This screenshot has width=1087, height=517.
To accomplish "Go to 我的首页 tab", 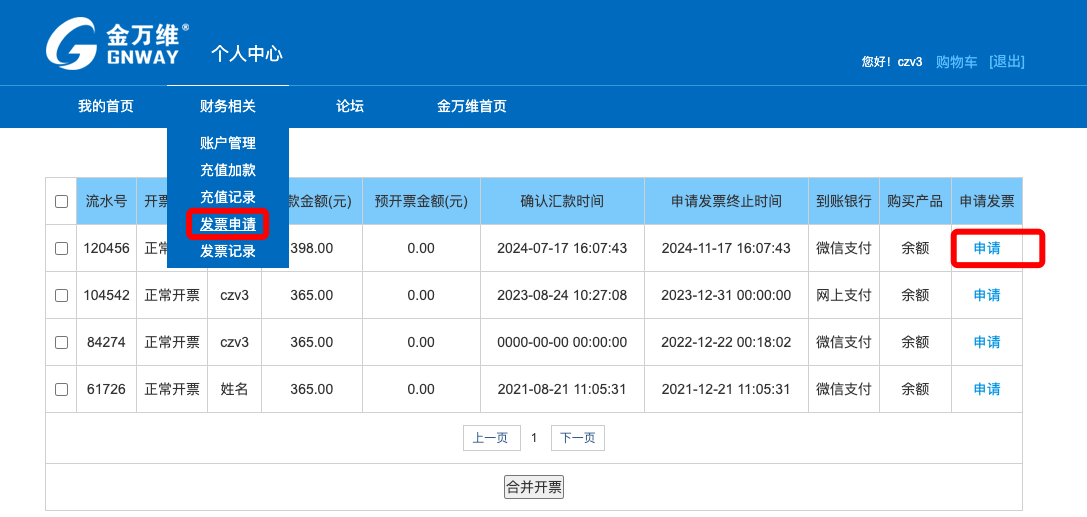I will coord(106,106).
